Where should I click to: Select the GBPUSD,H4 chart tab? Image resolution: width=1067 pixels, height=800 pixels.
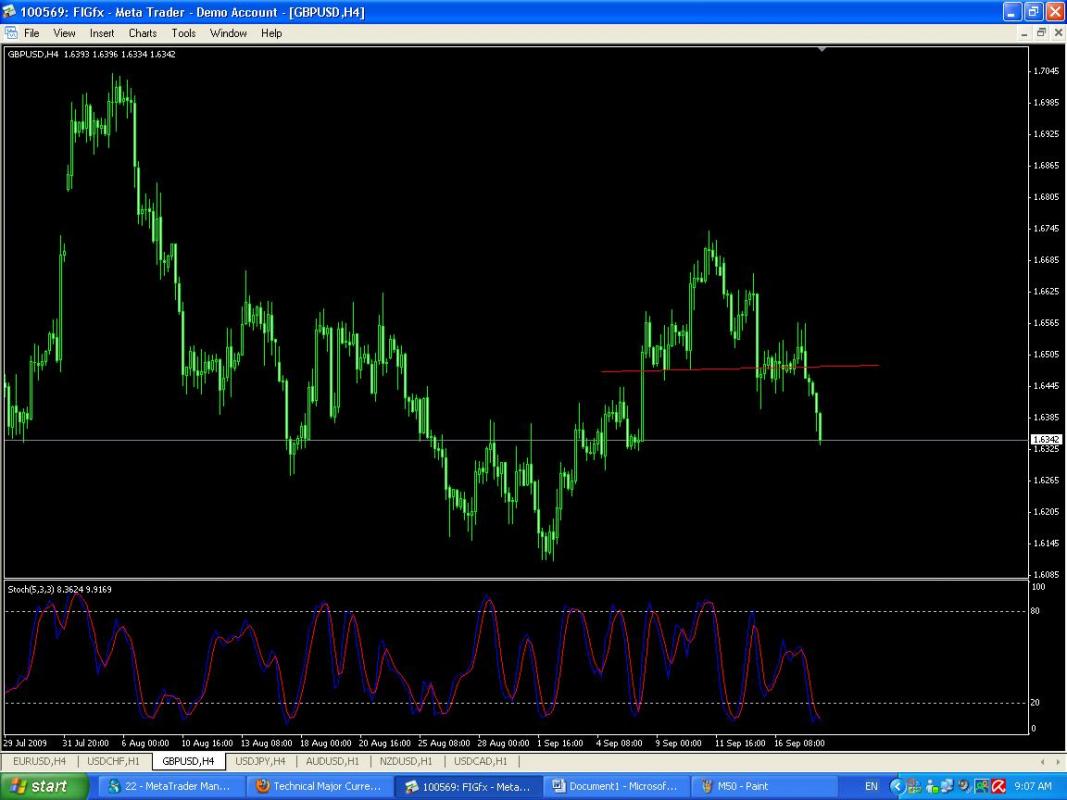[188, 761]
